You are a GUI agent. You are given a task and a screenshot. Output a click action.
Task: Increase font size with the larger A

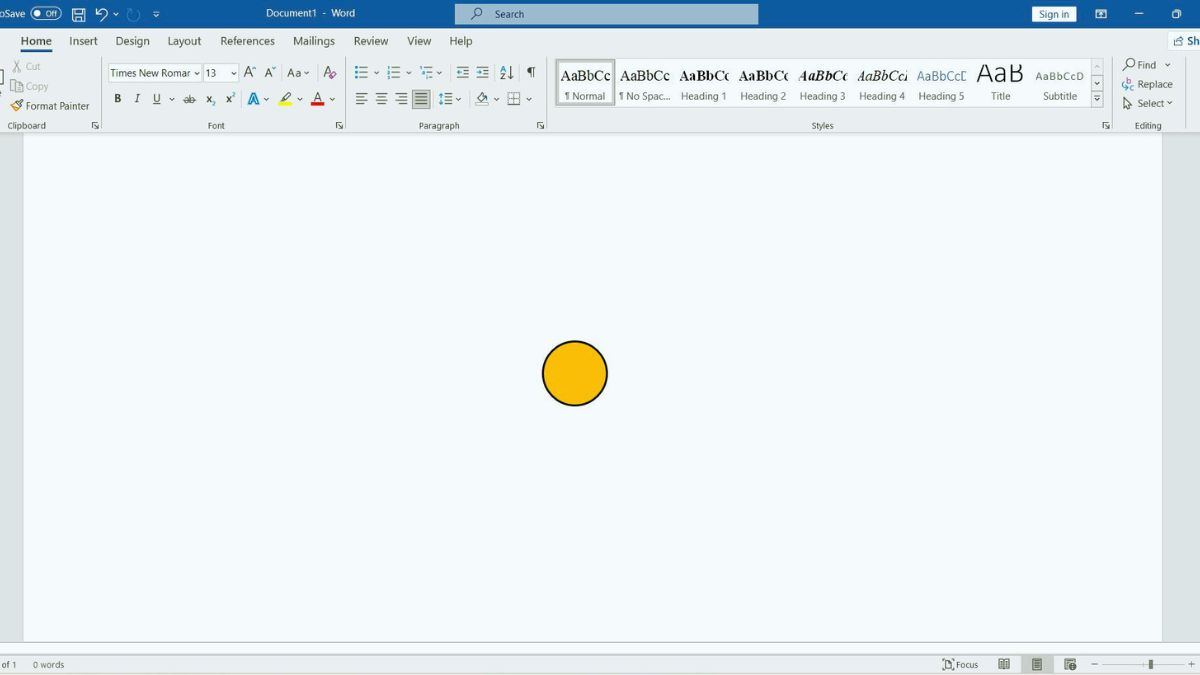pyautogui.click(x=250, y=73)
